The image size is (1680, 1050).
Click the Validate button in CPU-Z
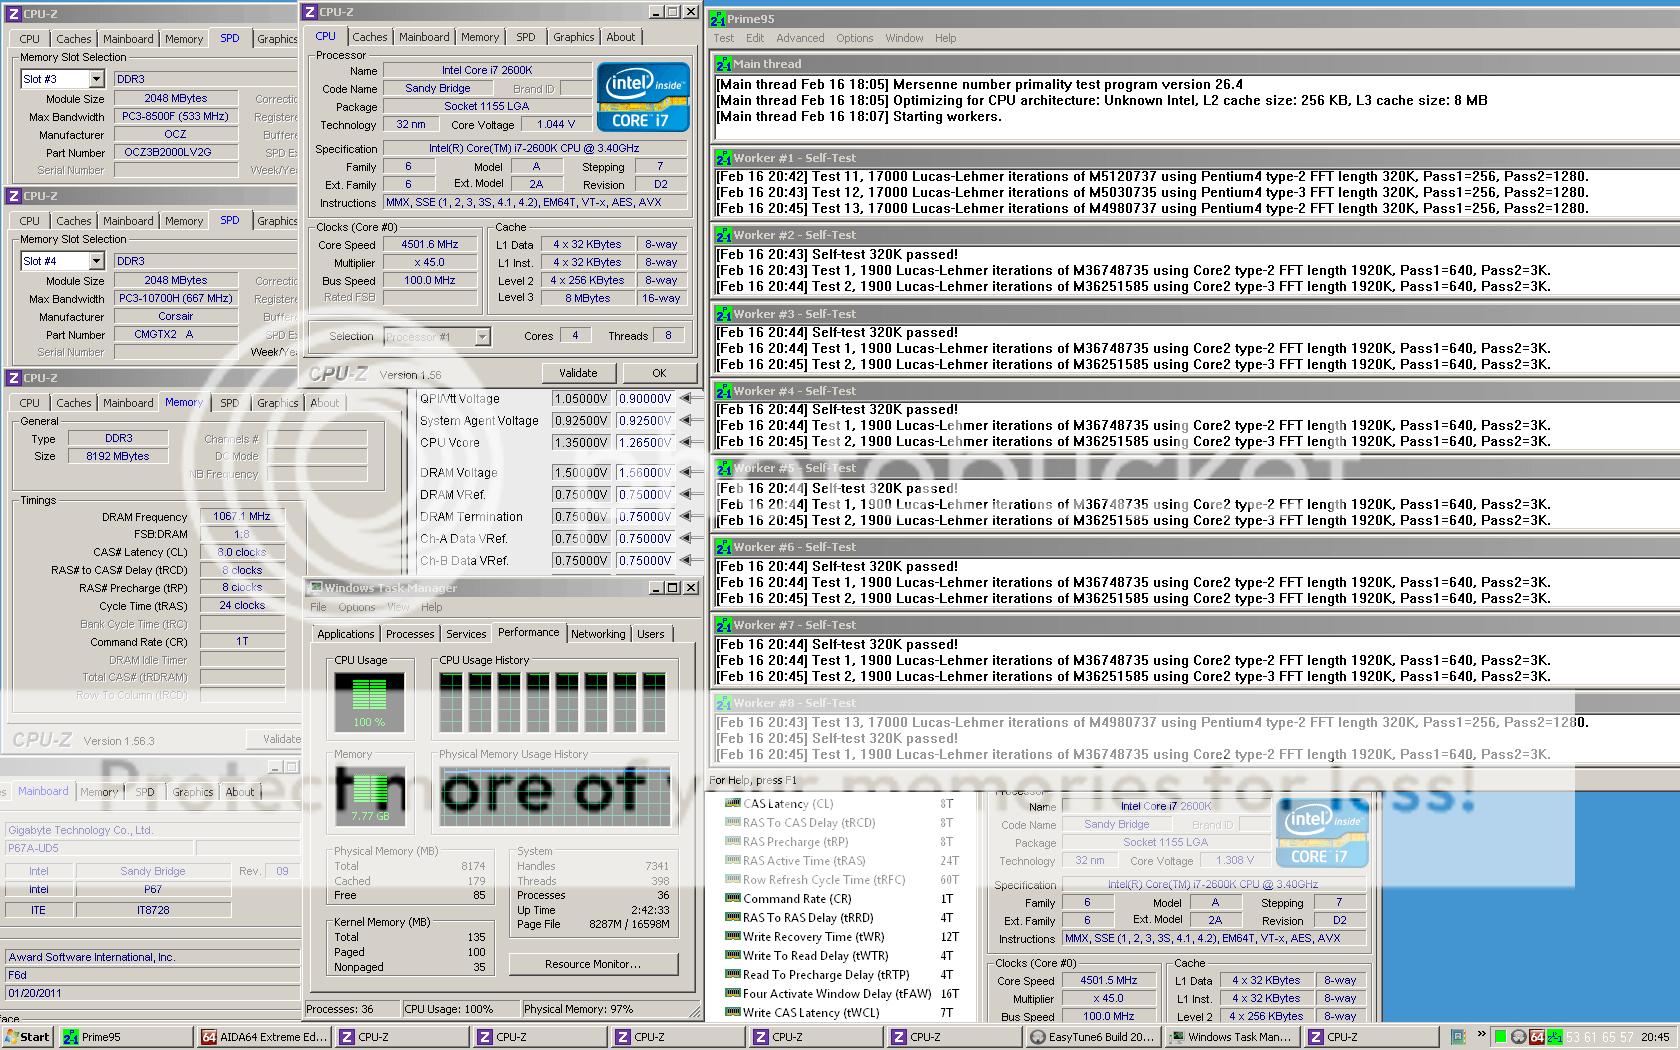[578, 373]
